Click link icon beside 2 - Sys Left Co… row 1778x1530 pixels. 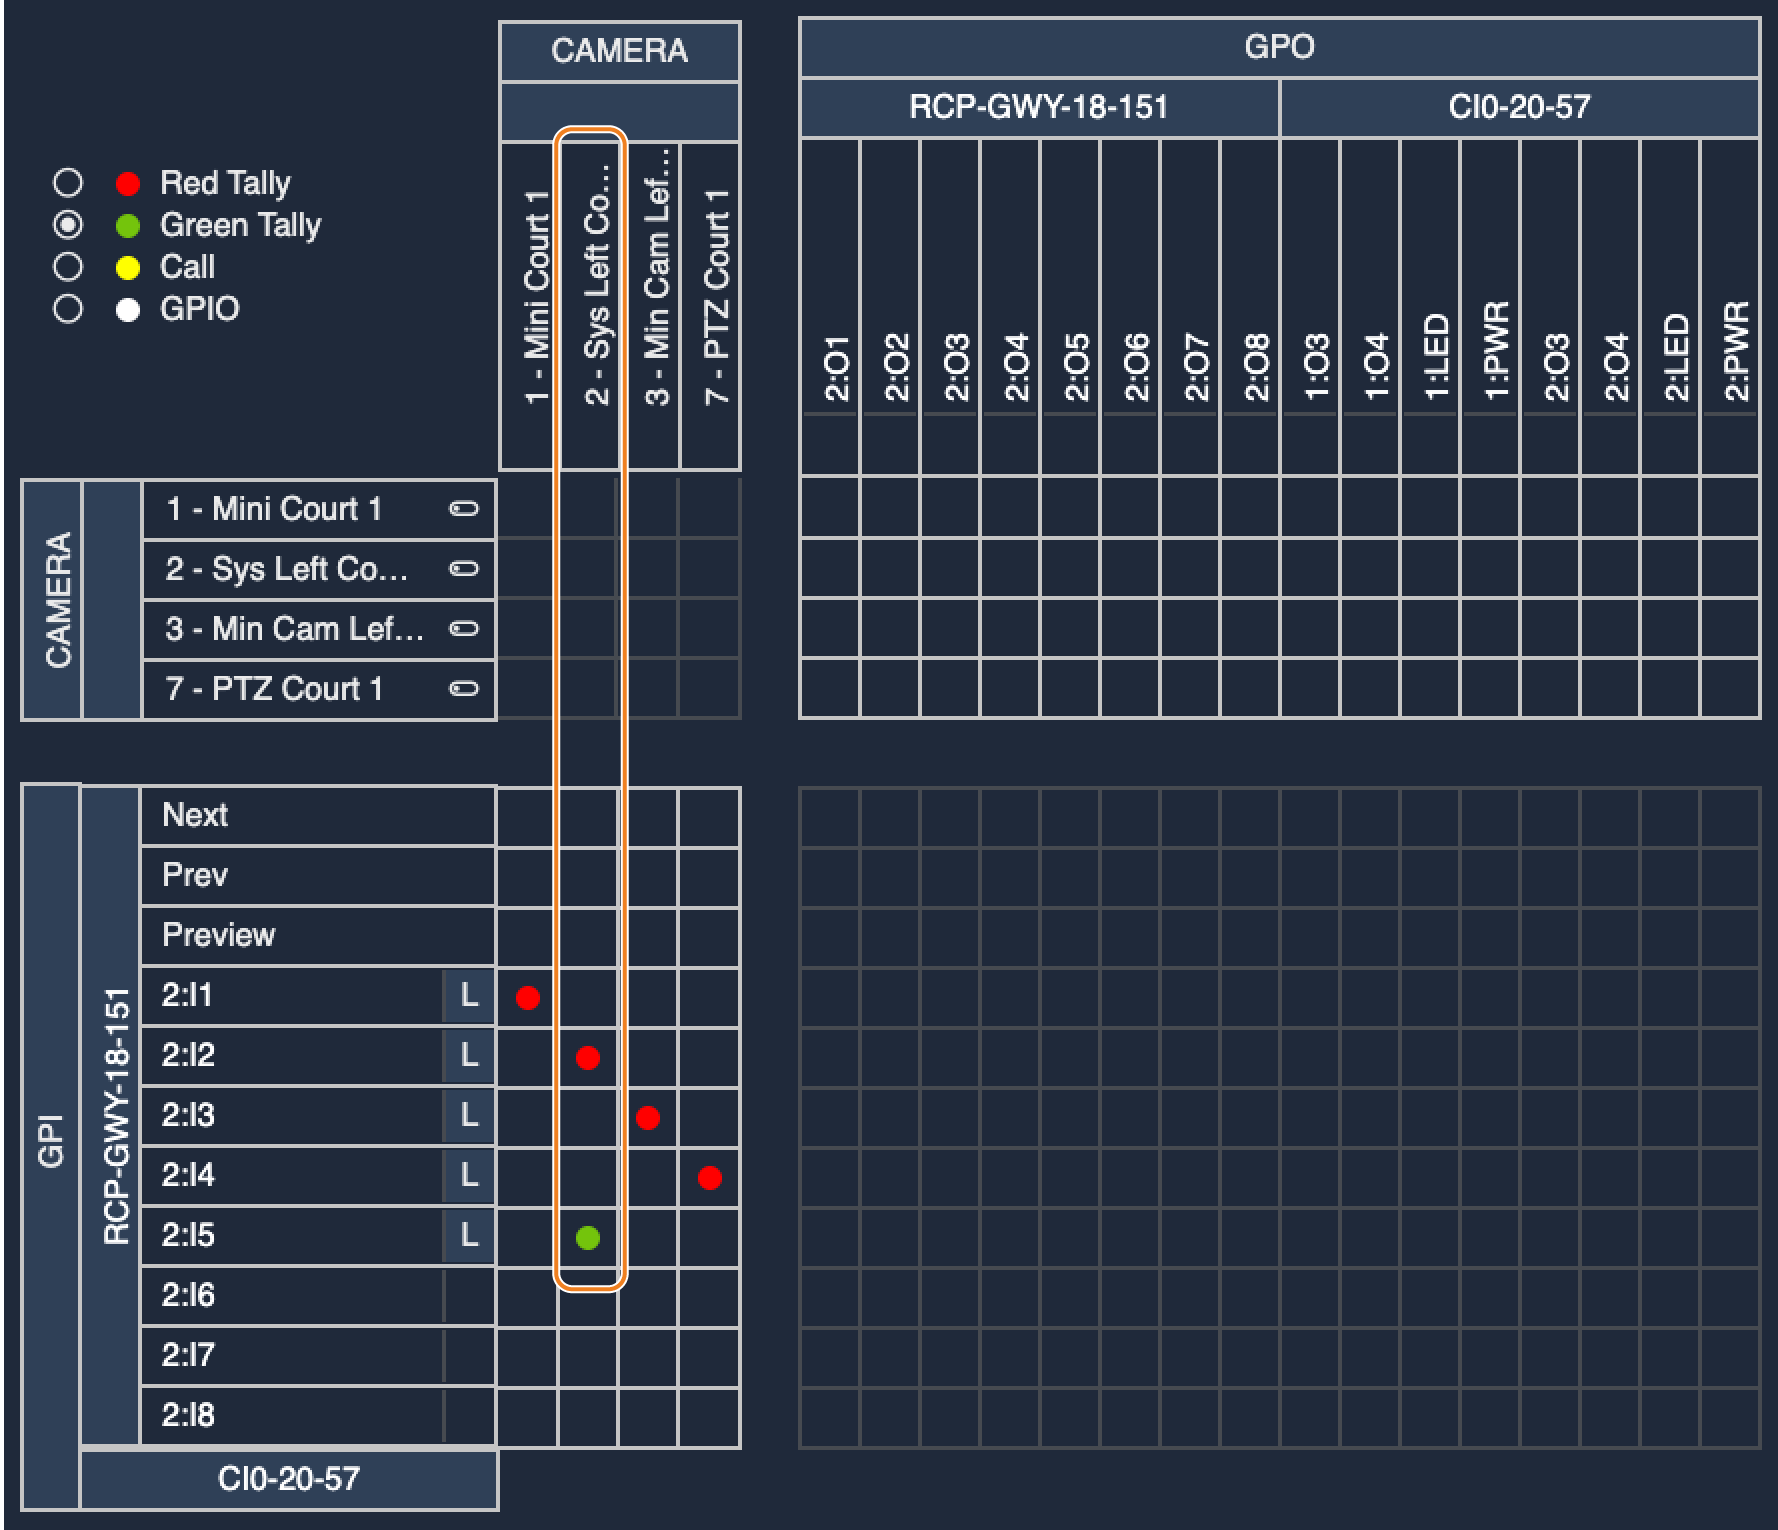coord(463,569)
